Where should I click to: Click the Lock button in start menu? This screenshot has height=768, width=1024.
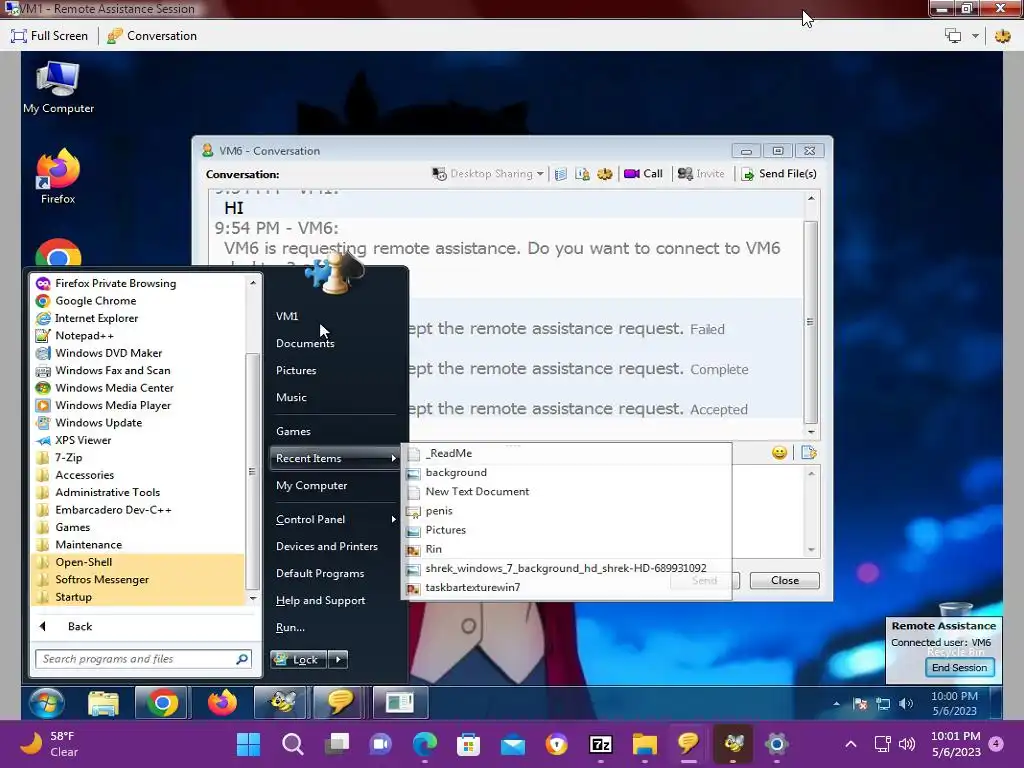[298, 659]
